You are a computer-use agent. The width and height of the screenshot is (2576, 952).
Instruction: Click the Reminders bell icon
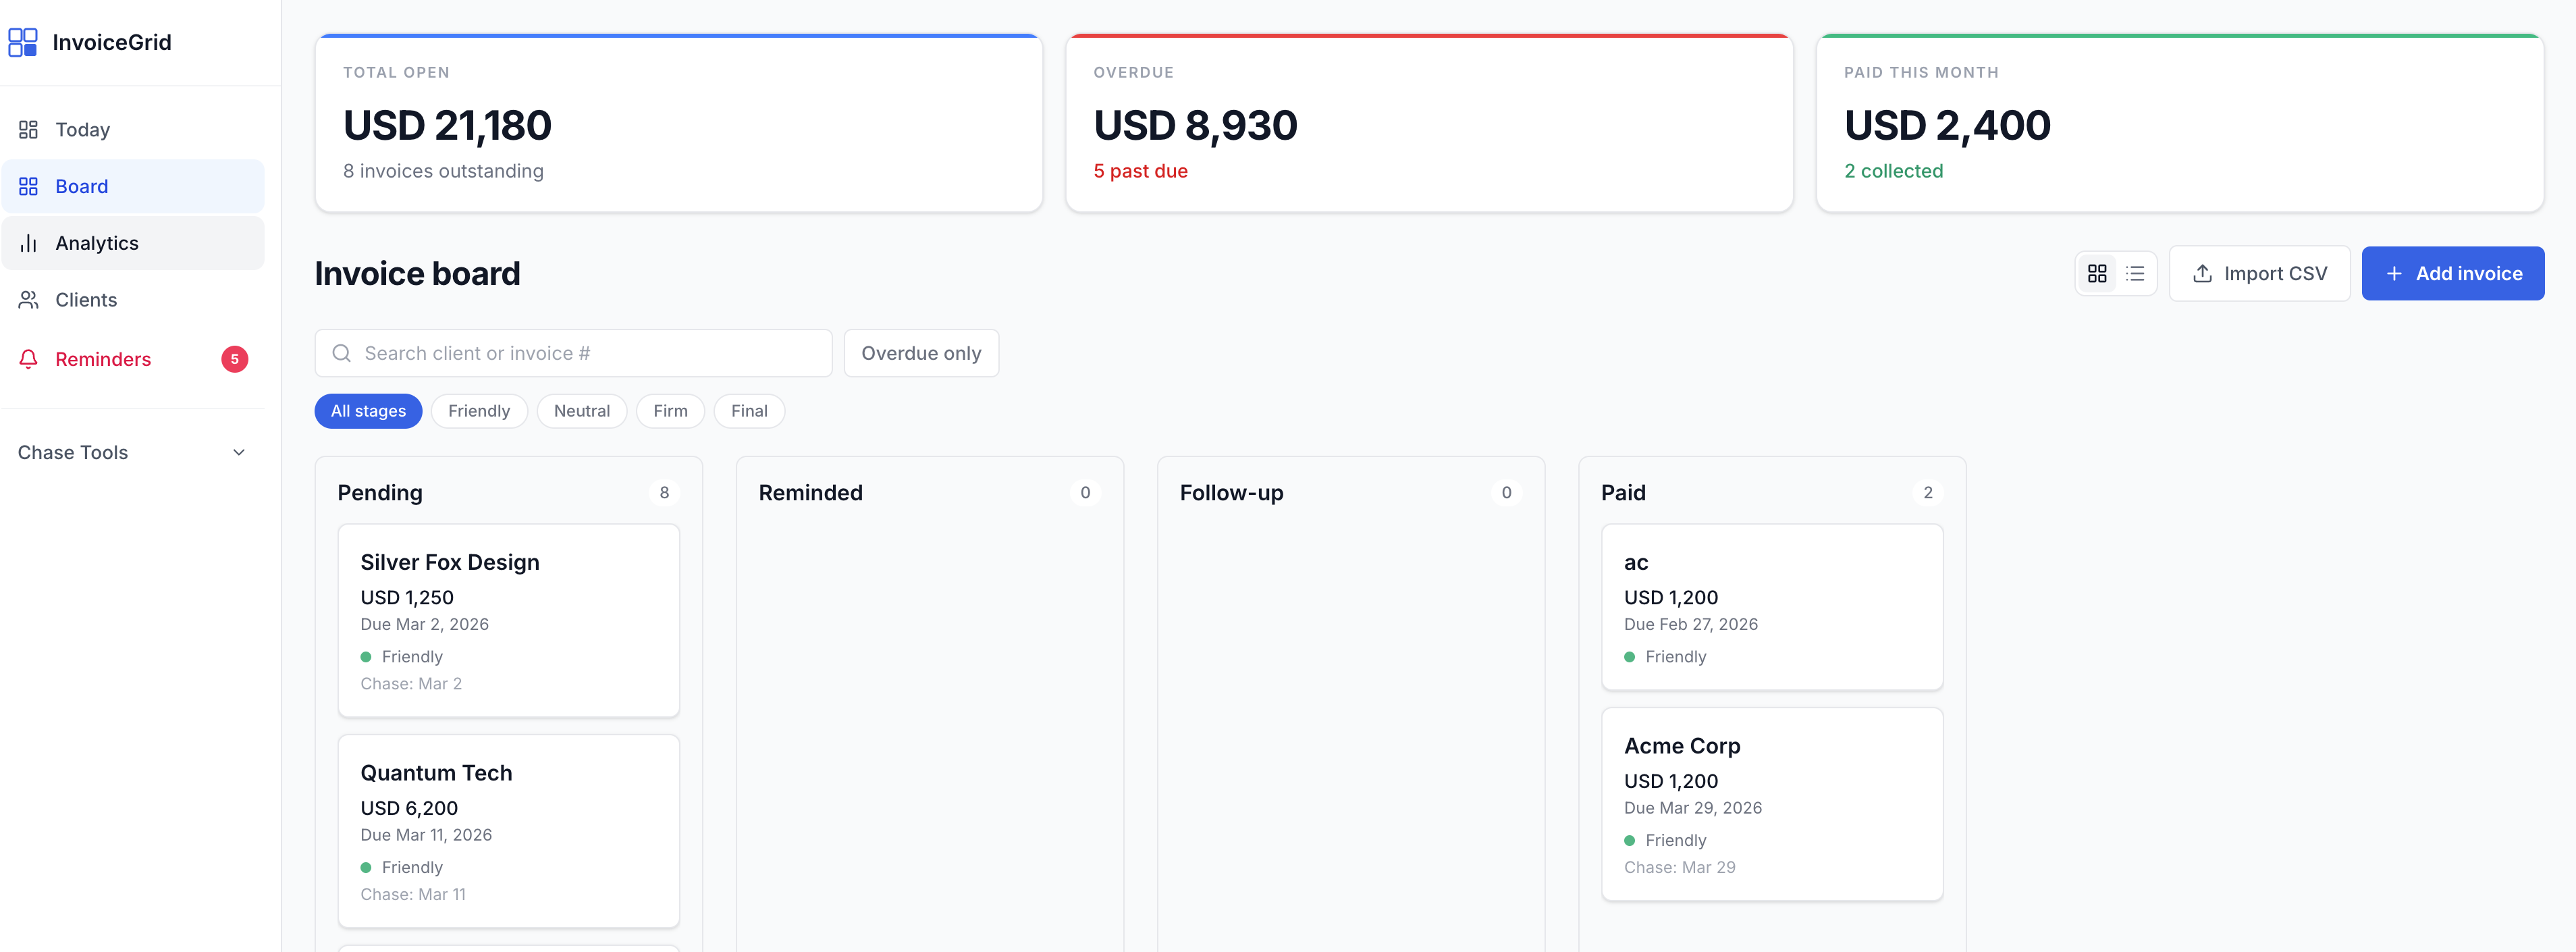point(28,359)
